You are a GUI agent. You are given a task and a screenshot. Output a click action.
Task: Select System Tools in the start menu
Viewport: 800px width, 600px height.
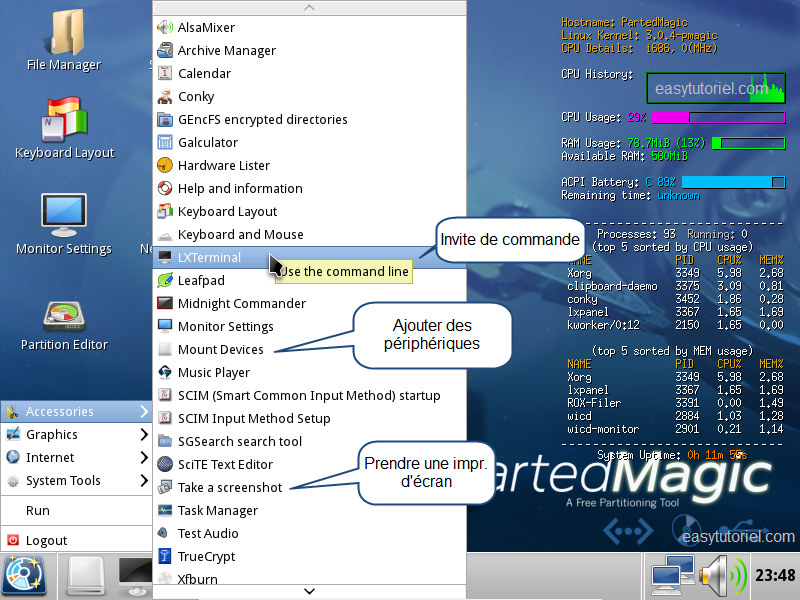[77, 480]
